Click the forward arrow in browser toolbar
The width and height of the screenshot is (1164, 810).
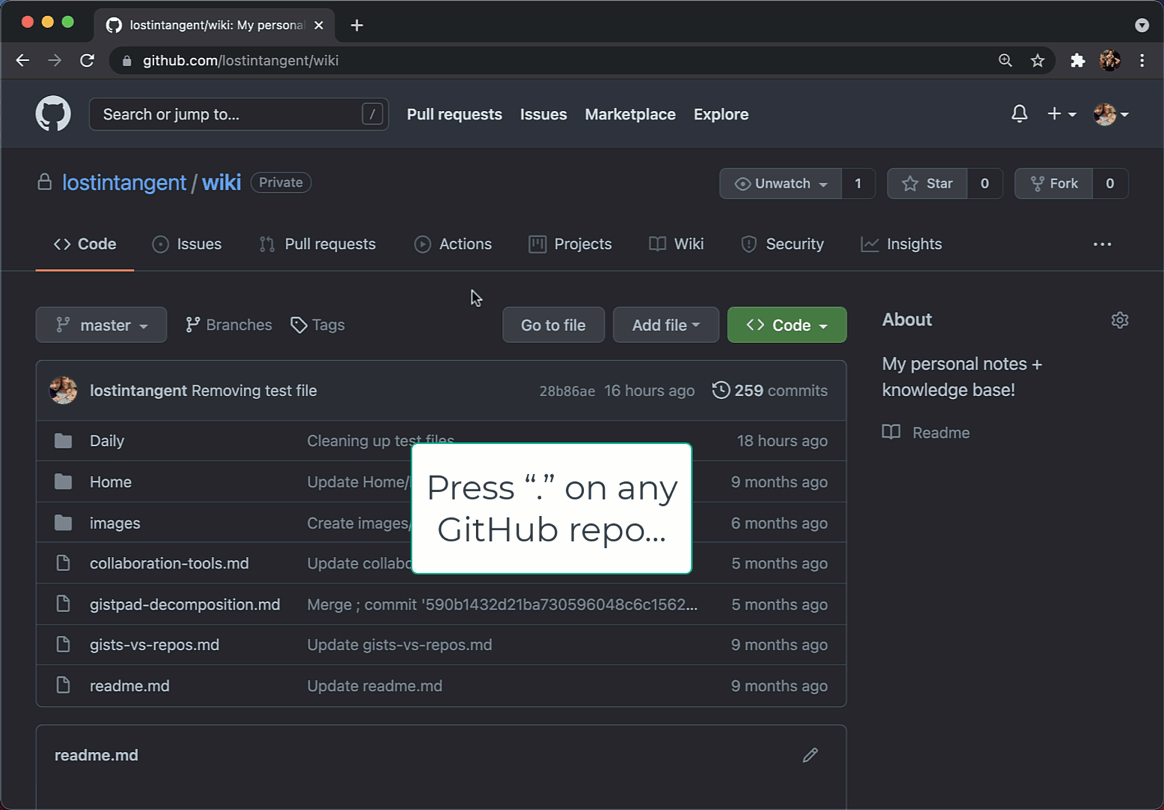pyautogui.click(x=55, y=60)
